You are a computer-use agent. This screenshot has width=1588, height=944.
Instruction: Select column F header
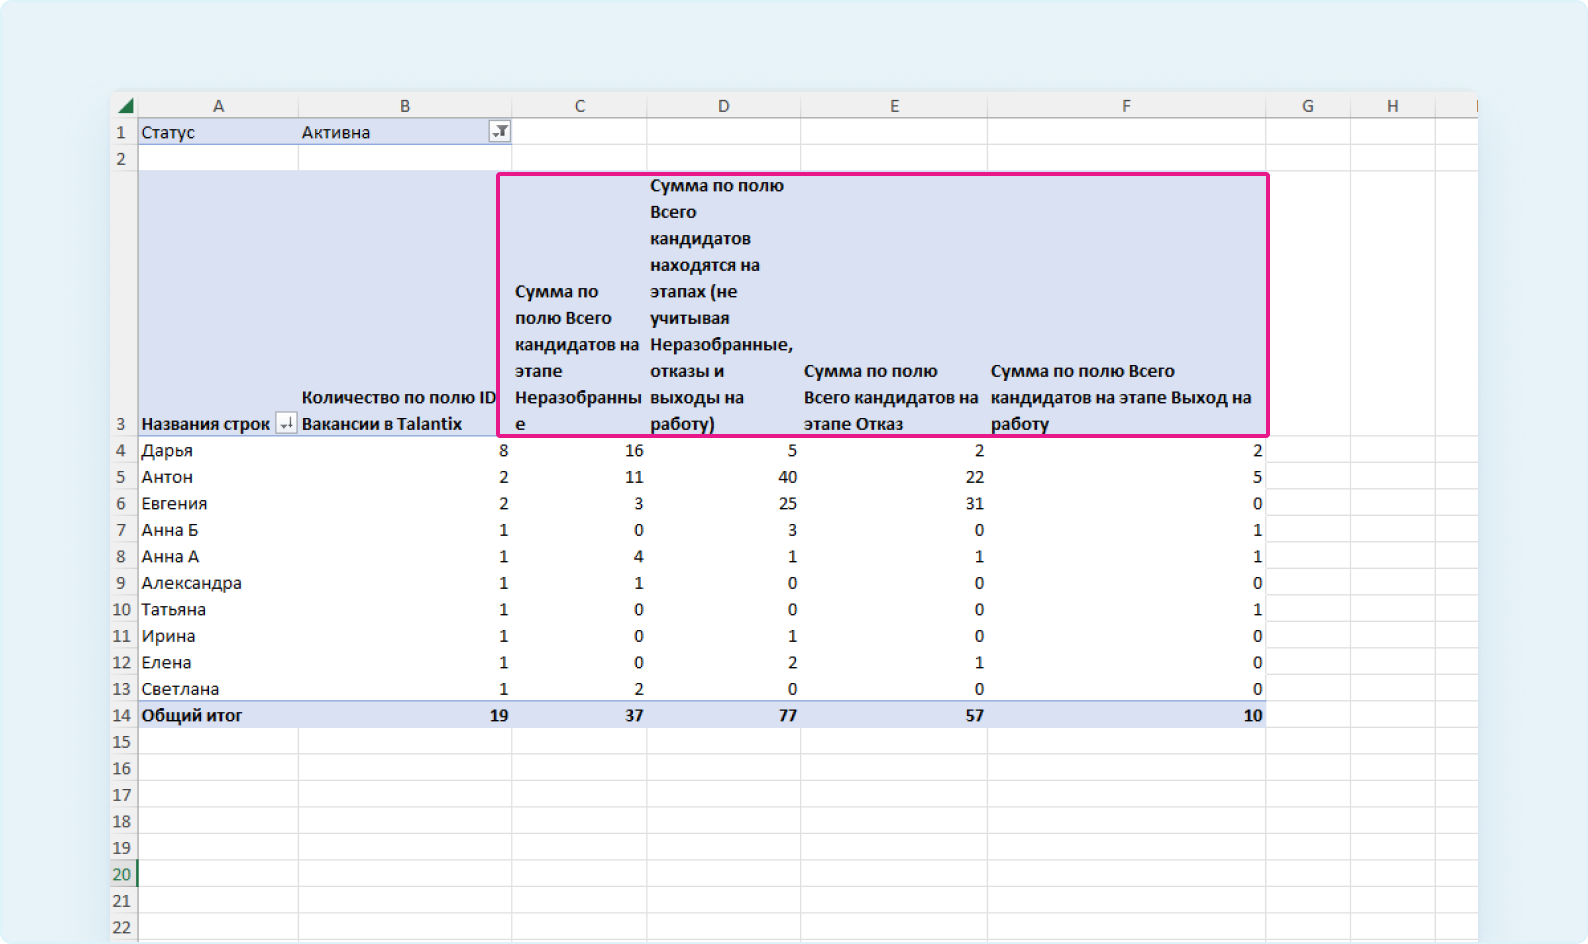[x=1126, y=106]
